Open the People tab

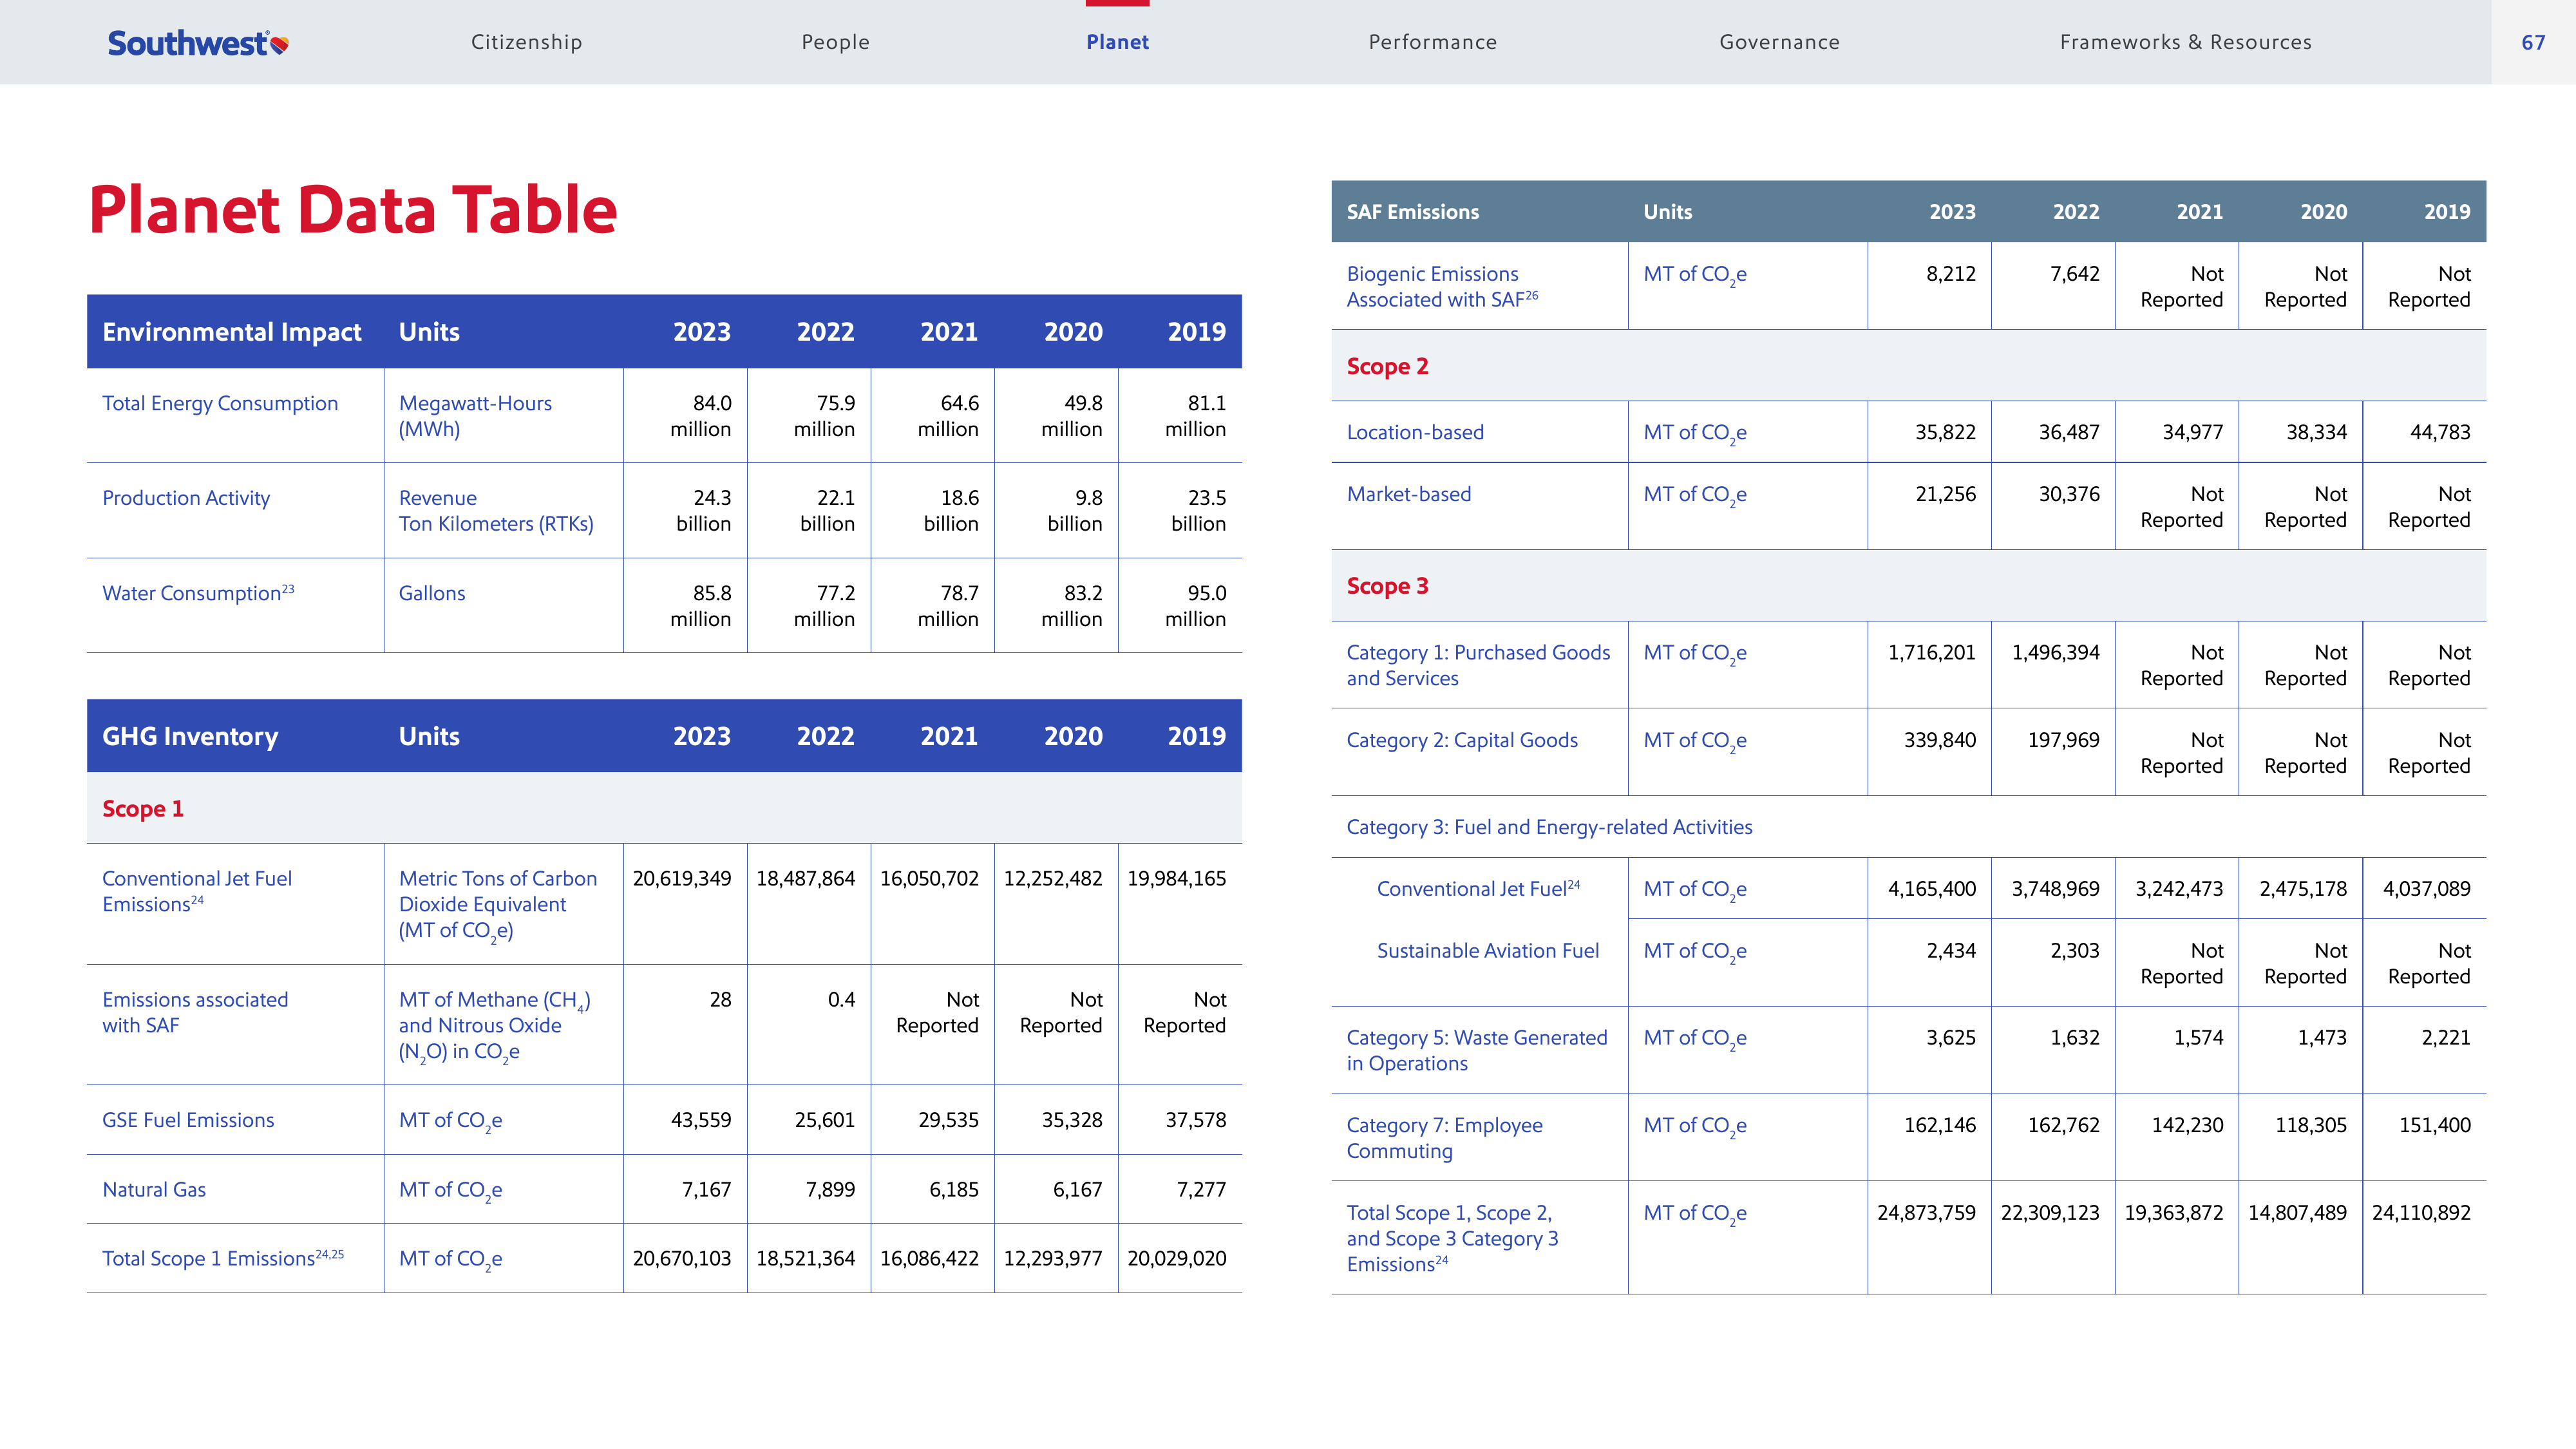click(835, 42)
